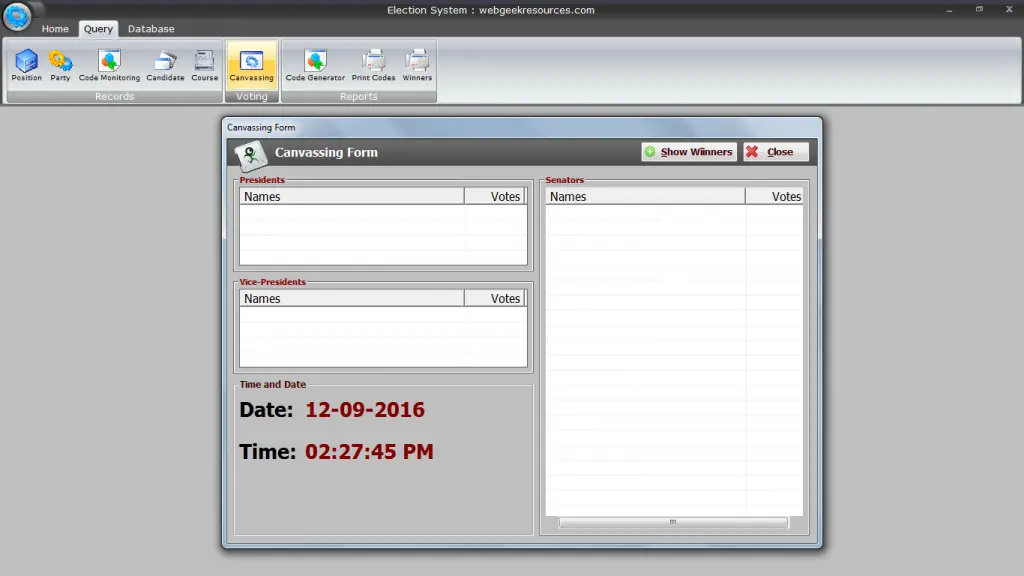Screen dimensions: 1024x576
Task: Click Votes column header in Senators list
Action: coord(775,197)
